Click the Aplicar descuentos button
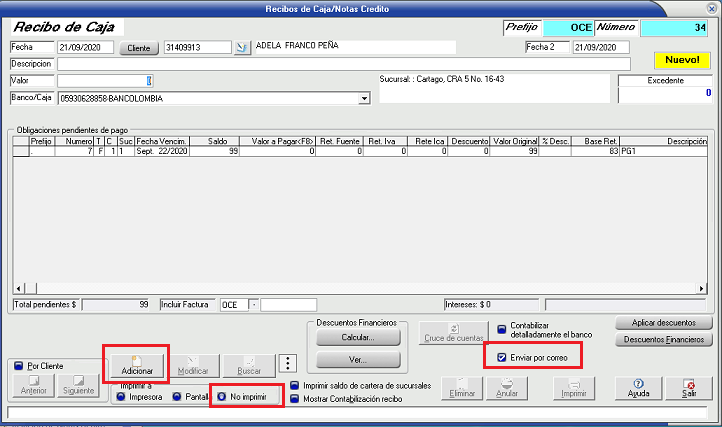Viewport: 722px width, 427px height. tap(664, 323)
